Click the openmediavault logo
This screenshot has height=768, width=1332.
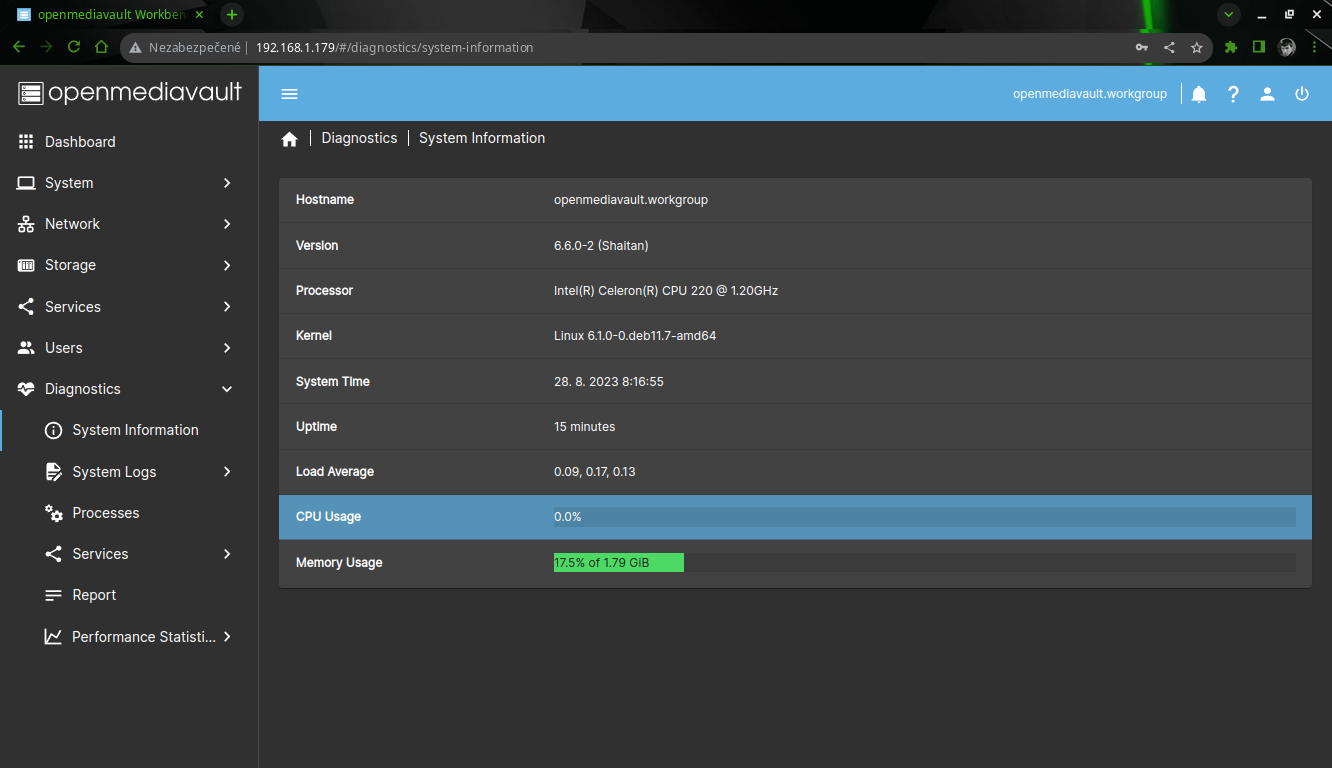(130, 93)
